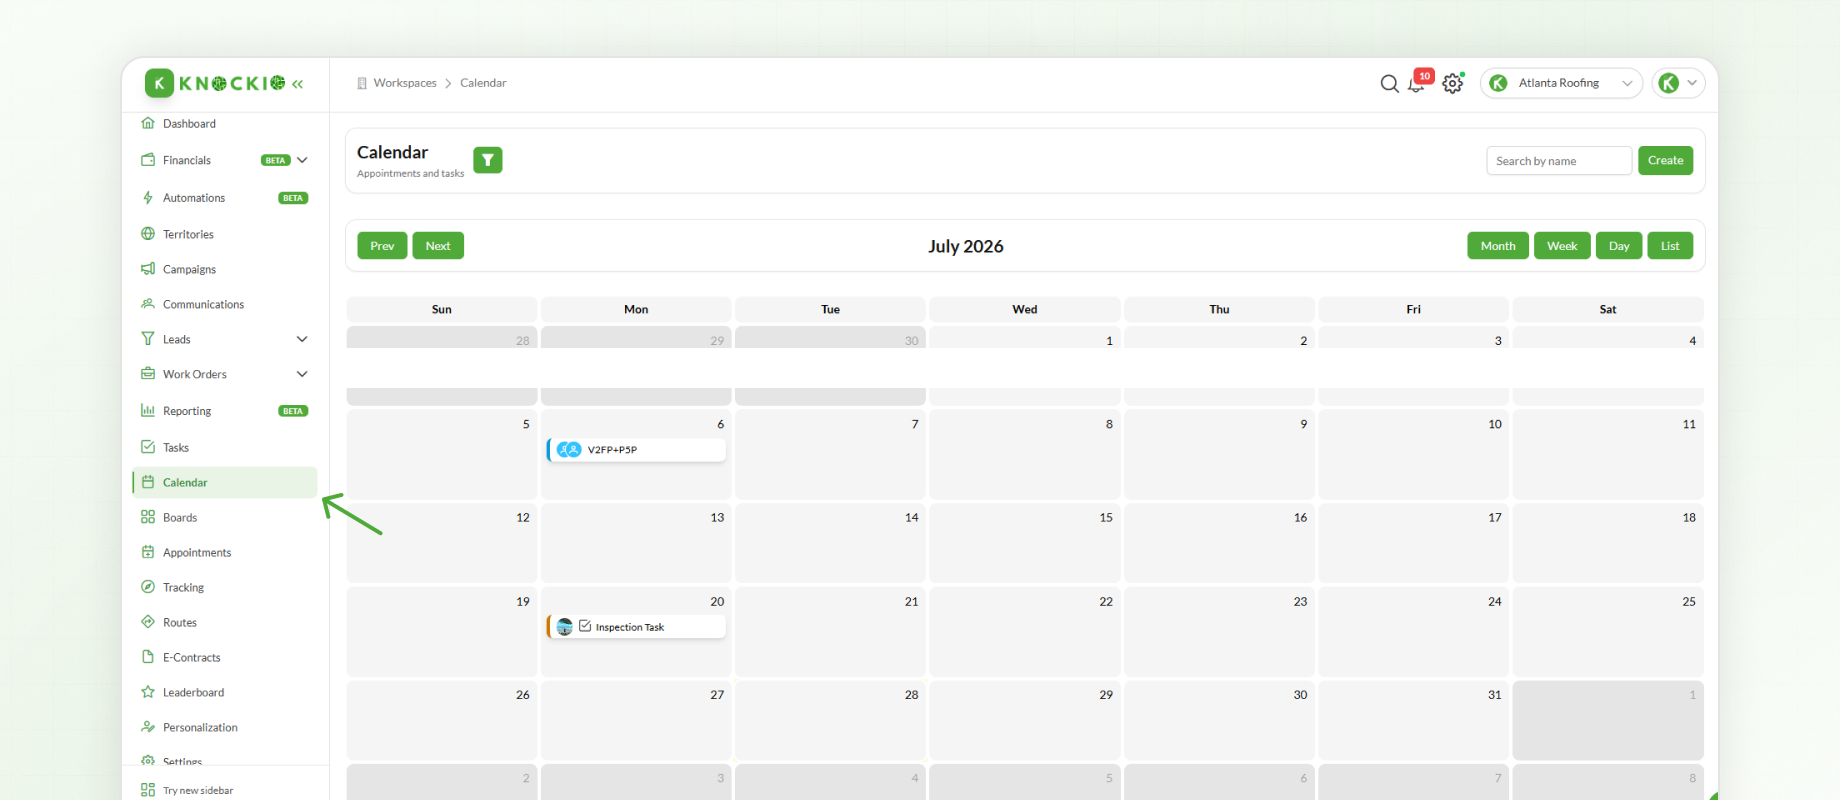Click the Dashboard house icon

tap(148, 123)
